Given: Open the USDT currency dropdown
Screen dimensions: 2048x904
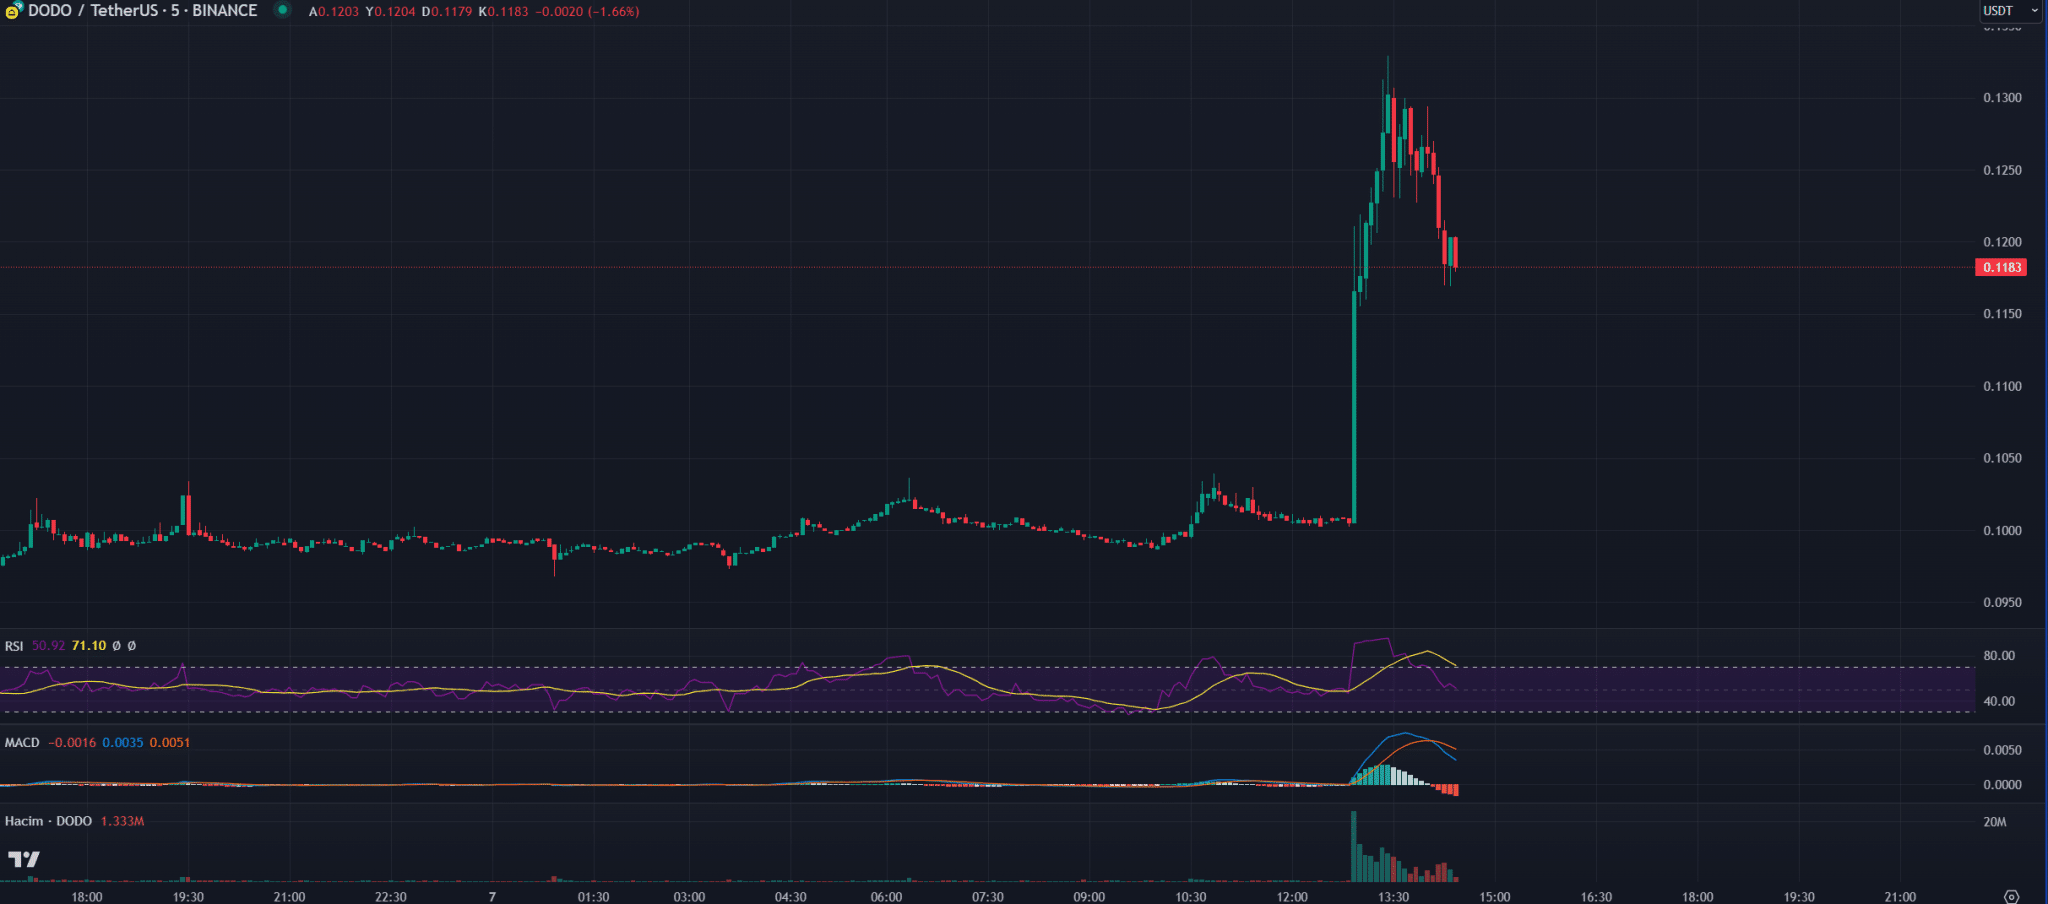Looking at the screenshot, I should point(2010,11).
